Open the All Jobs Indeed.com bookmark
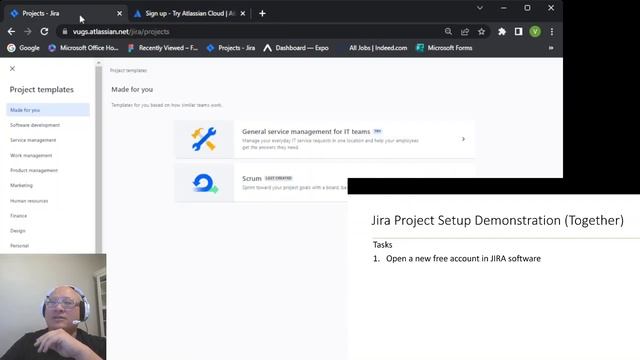Viewport: 640px width, 360px height. pyautogui.click(x=378, y=48)
